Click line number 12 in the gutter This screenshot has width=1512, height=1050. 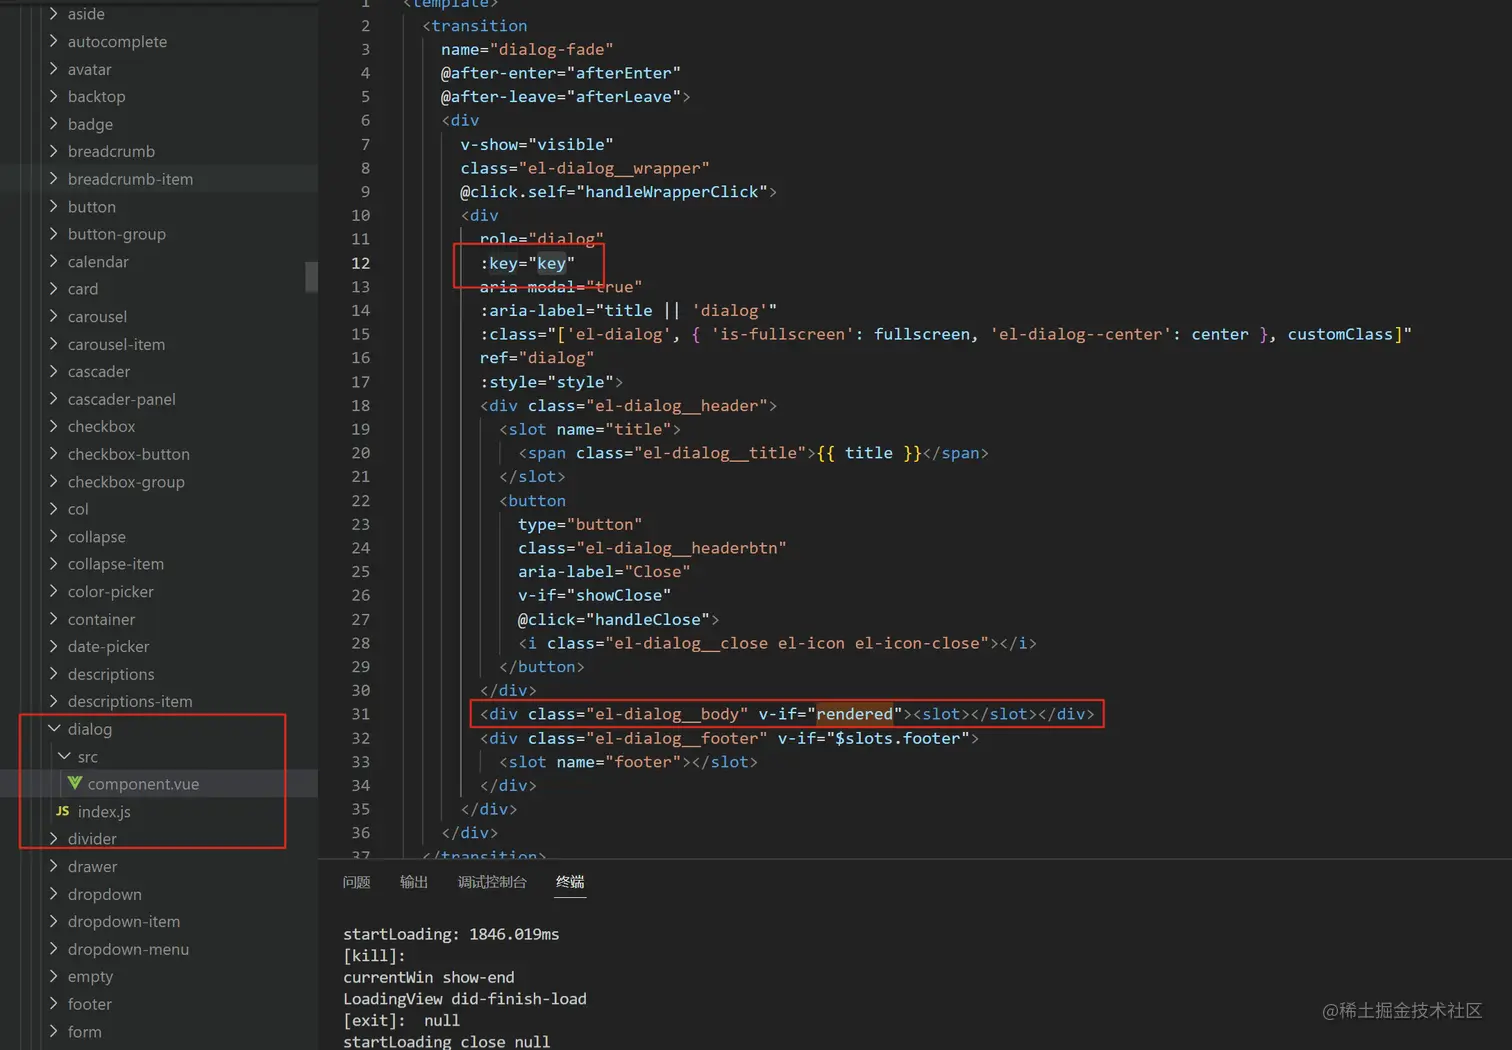360,263
